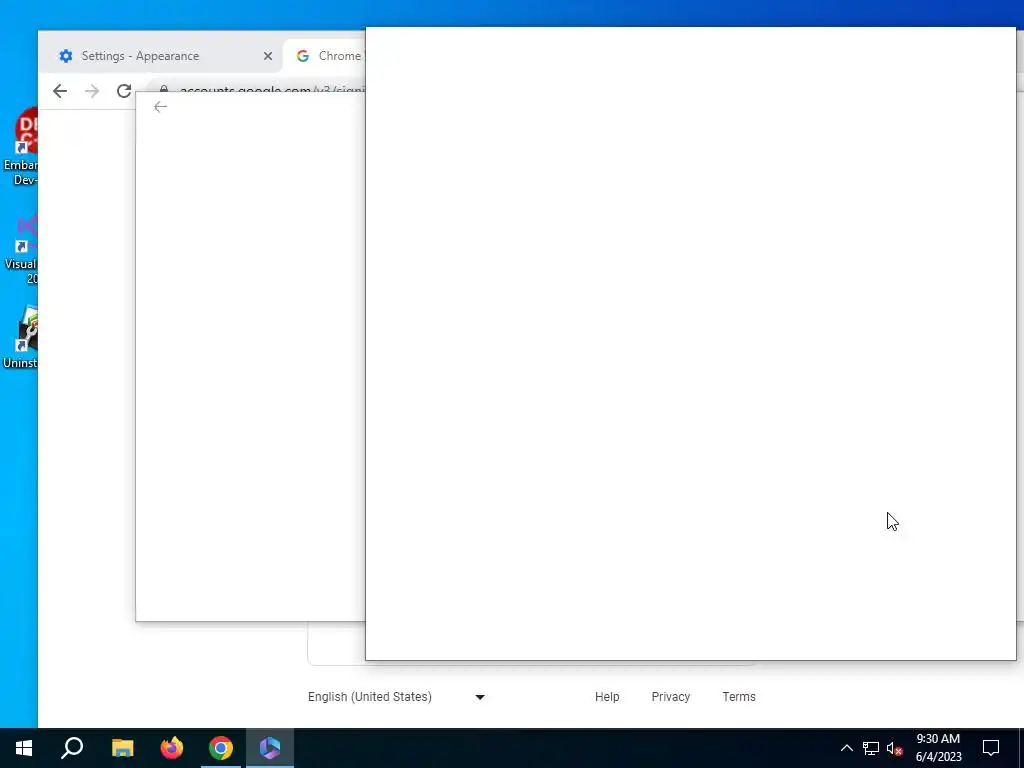Click the lock icon in address bar
Viewport: 1024px width, 768px height.
click(164, 89)
